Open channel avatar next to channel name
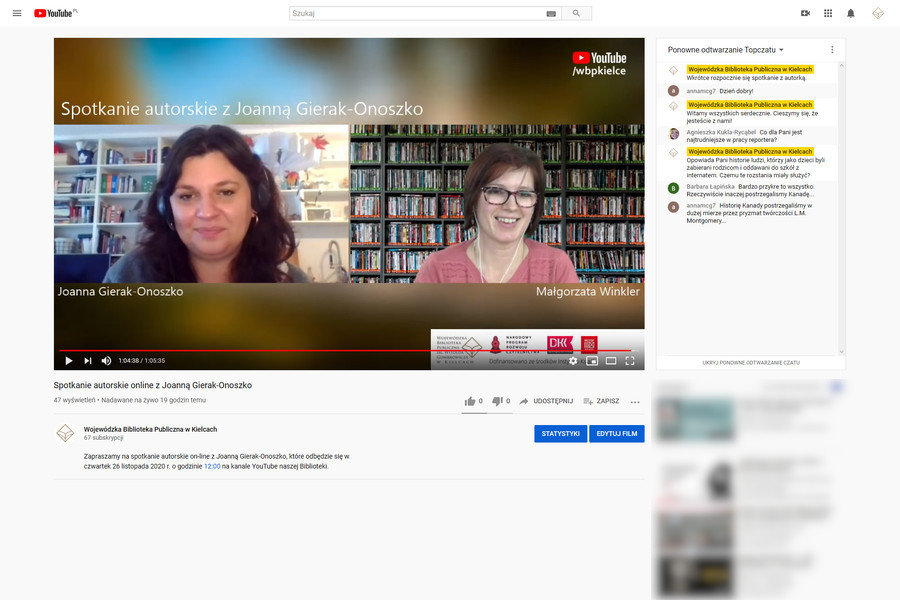This screenshot has height=600, width=900. [65, 433]
